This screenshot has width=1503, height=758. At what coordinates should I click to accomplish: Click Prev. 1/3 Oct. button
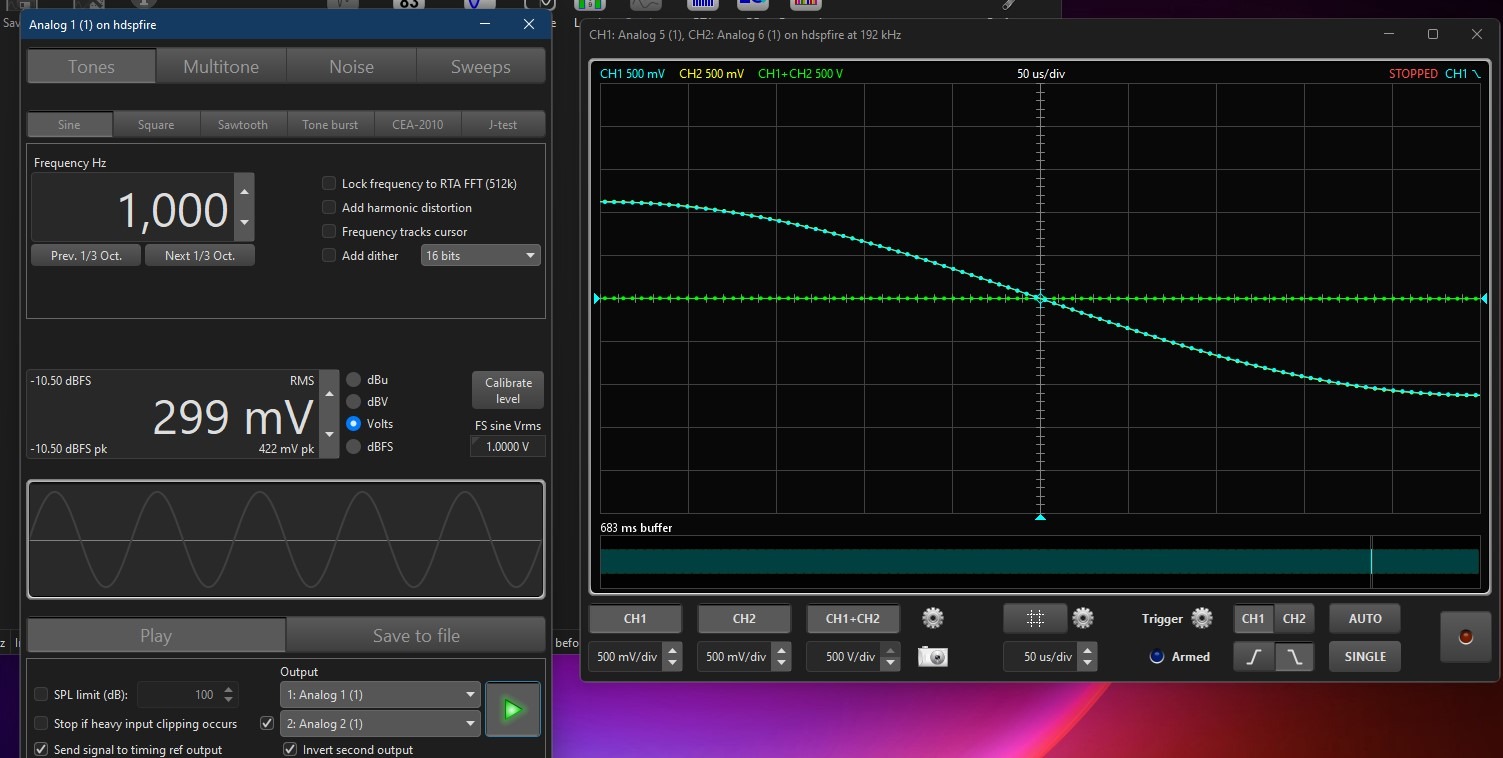(87, 255)
